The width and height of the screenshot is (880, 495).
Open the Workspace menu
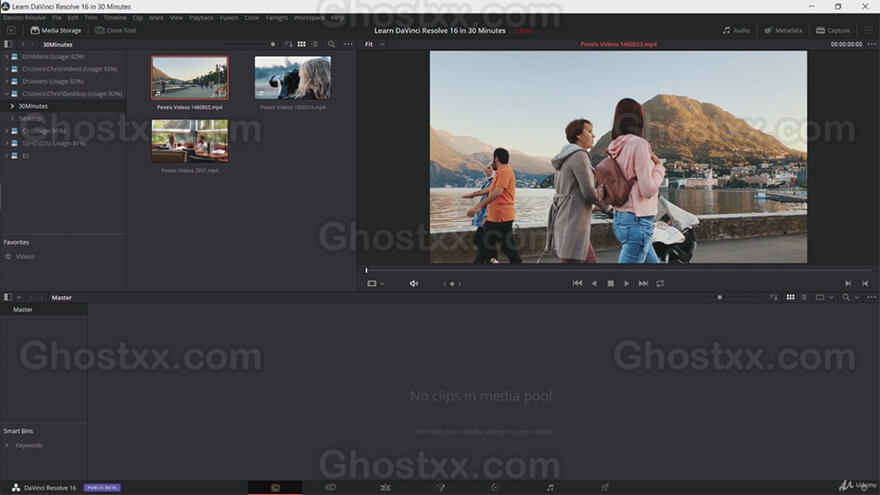[x=309, y=18]
